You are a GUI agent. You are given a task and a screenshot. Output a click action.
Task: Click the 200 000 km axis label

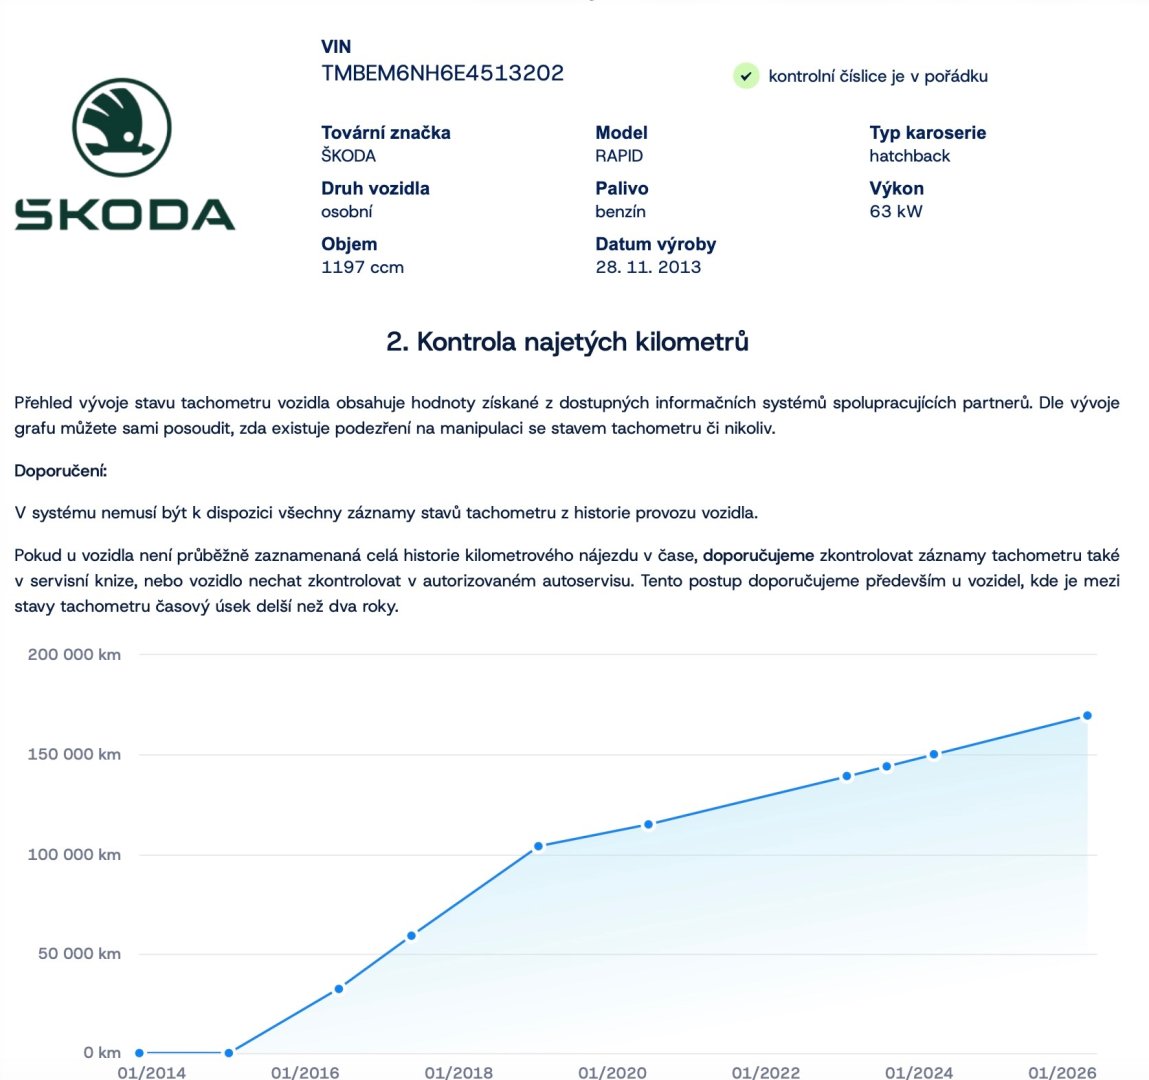coord(74,655)
